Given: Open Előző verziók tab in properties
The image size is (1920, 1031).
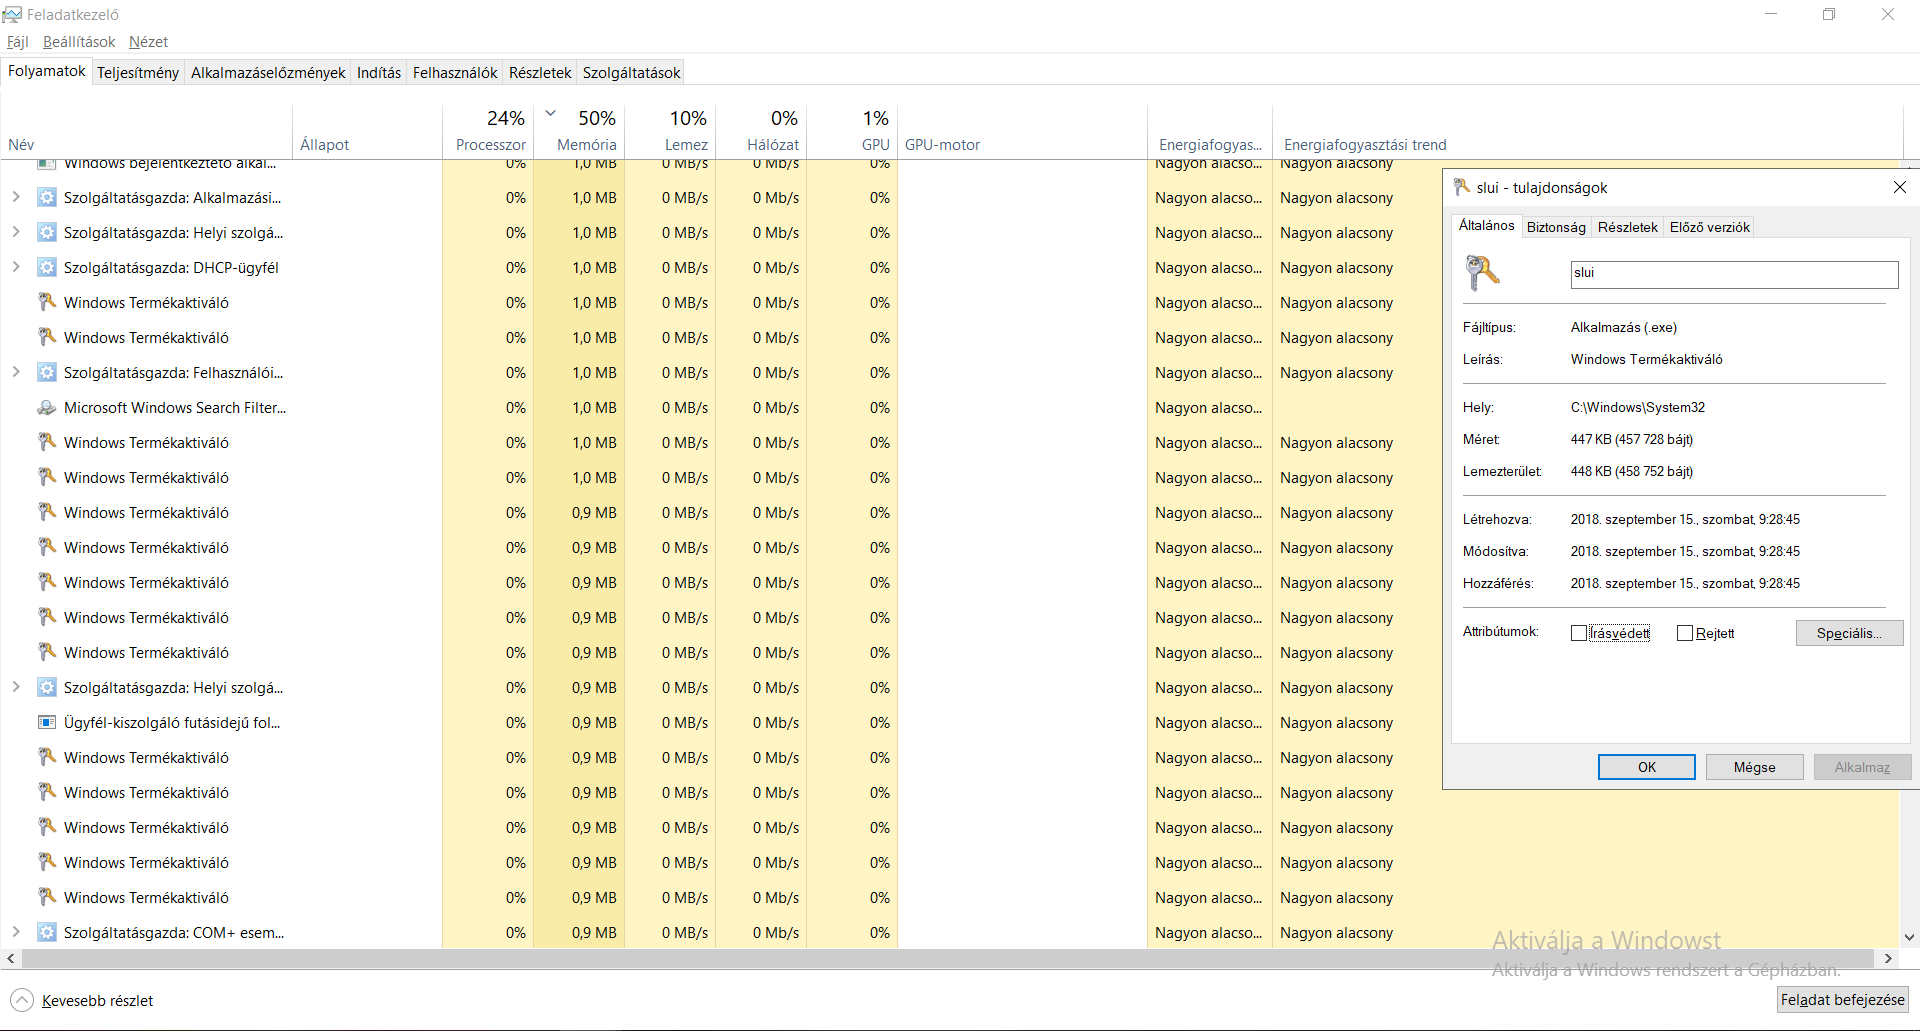Looking at the screenshot, I should coord(1710,227).
